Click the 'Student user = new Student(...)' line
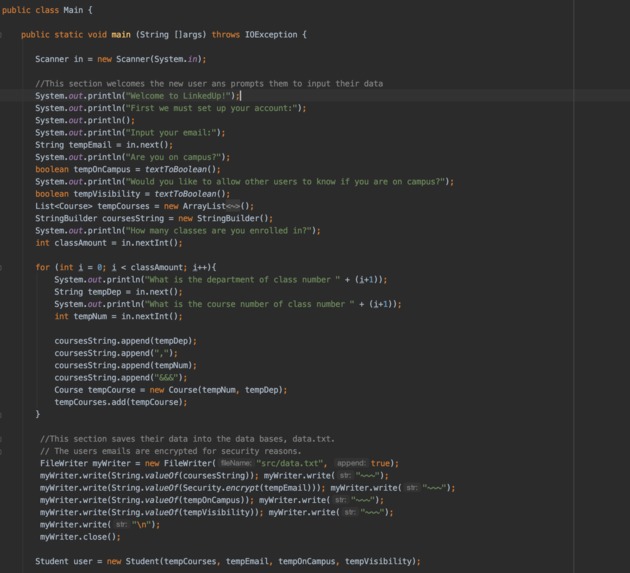 (228, 561)
